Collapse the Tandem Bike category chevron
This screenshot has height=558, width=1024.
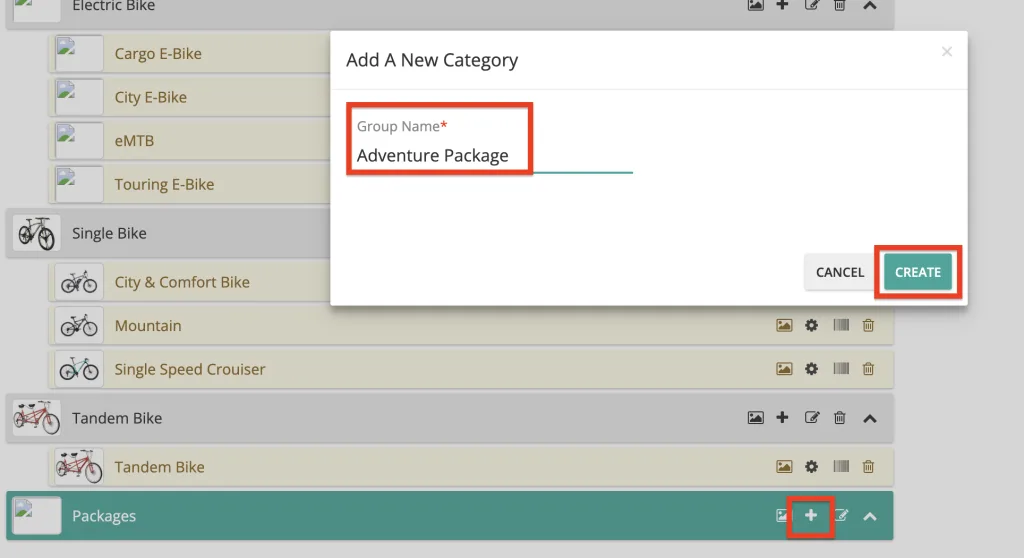click(x=870, y=418)
